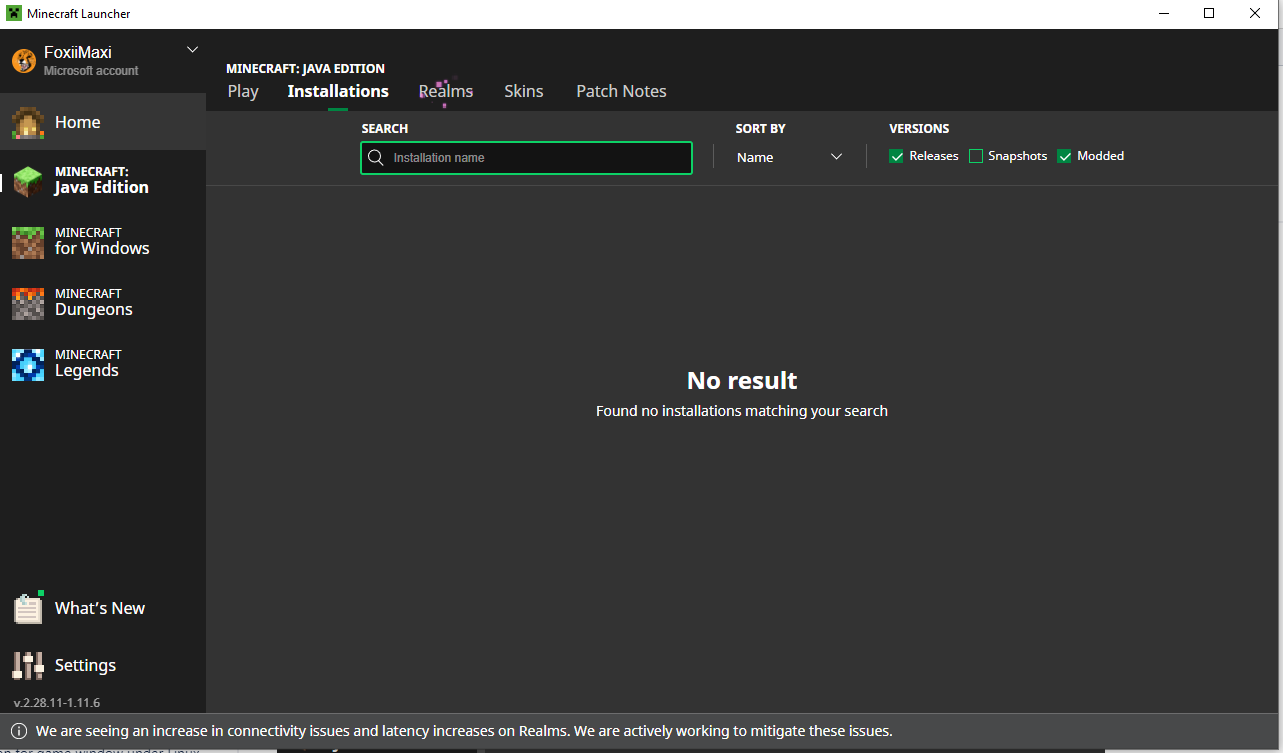Click the FoxiiMaxi account avatar icon
The image size is (1283, 753).
tap(24, 61)
